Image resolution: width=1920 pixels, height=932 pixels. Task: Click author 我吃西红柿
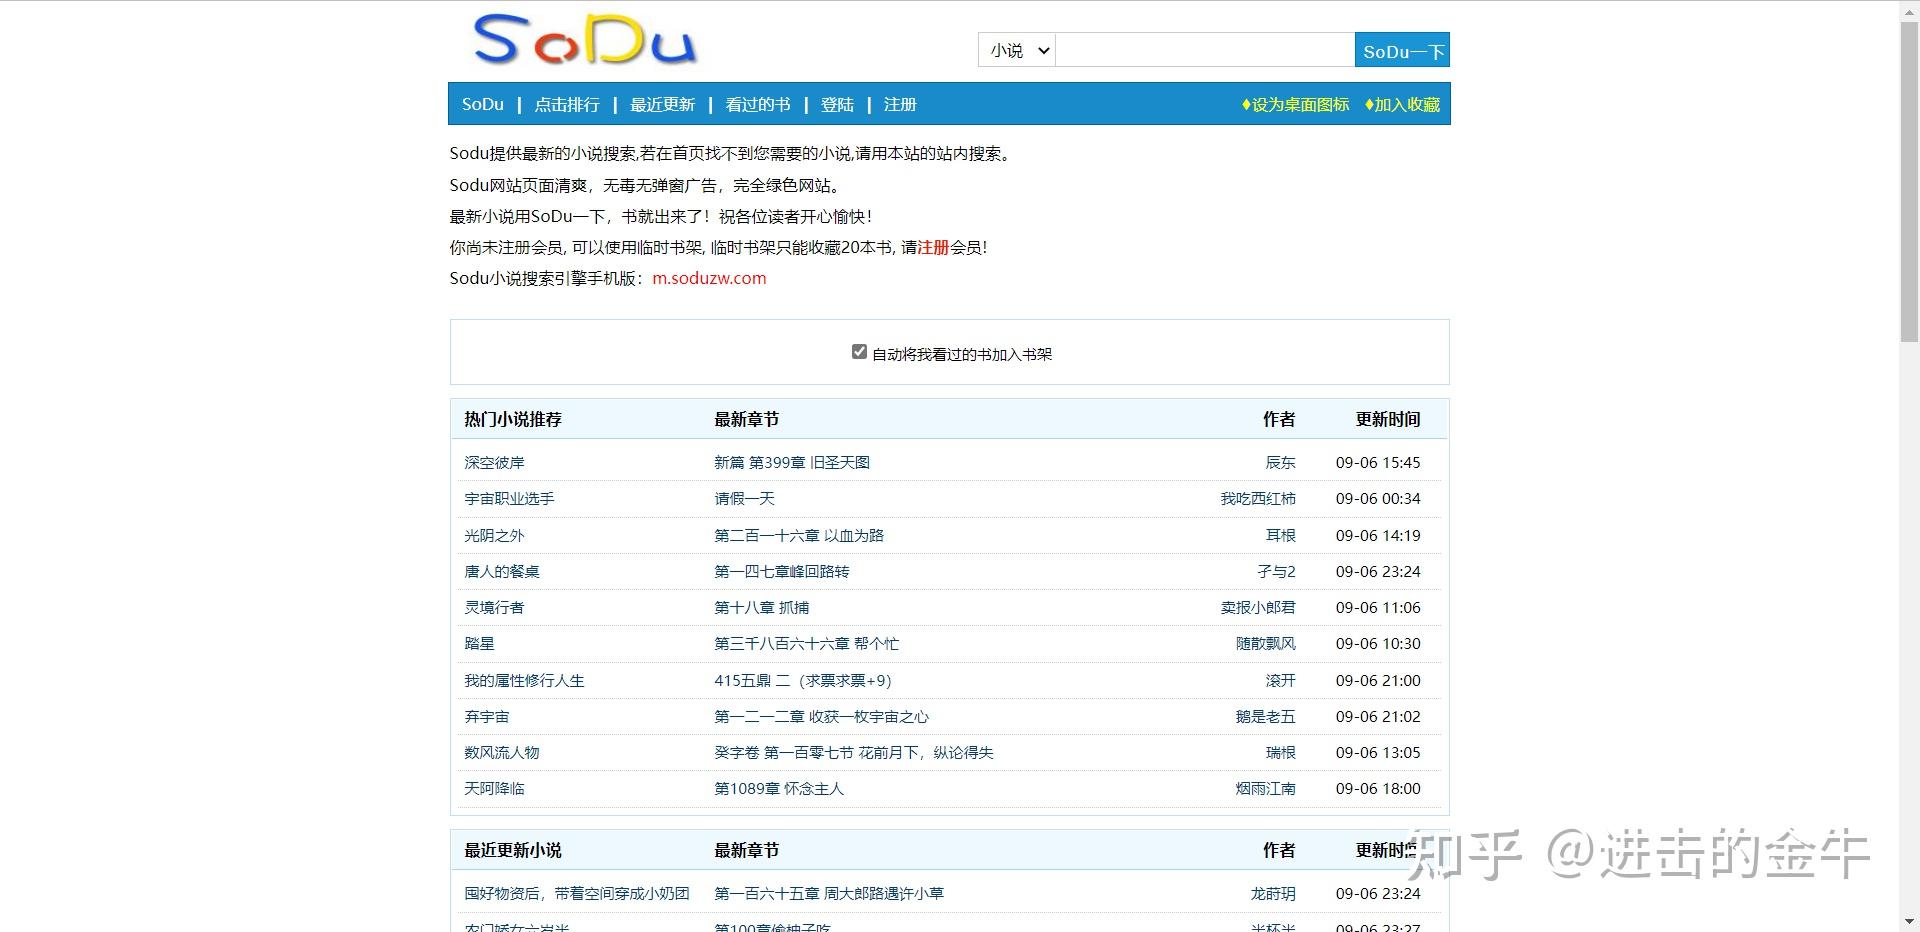(x=1258, y=498)
